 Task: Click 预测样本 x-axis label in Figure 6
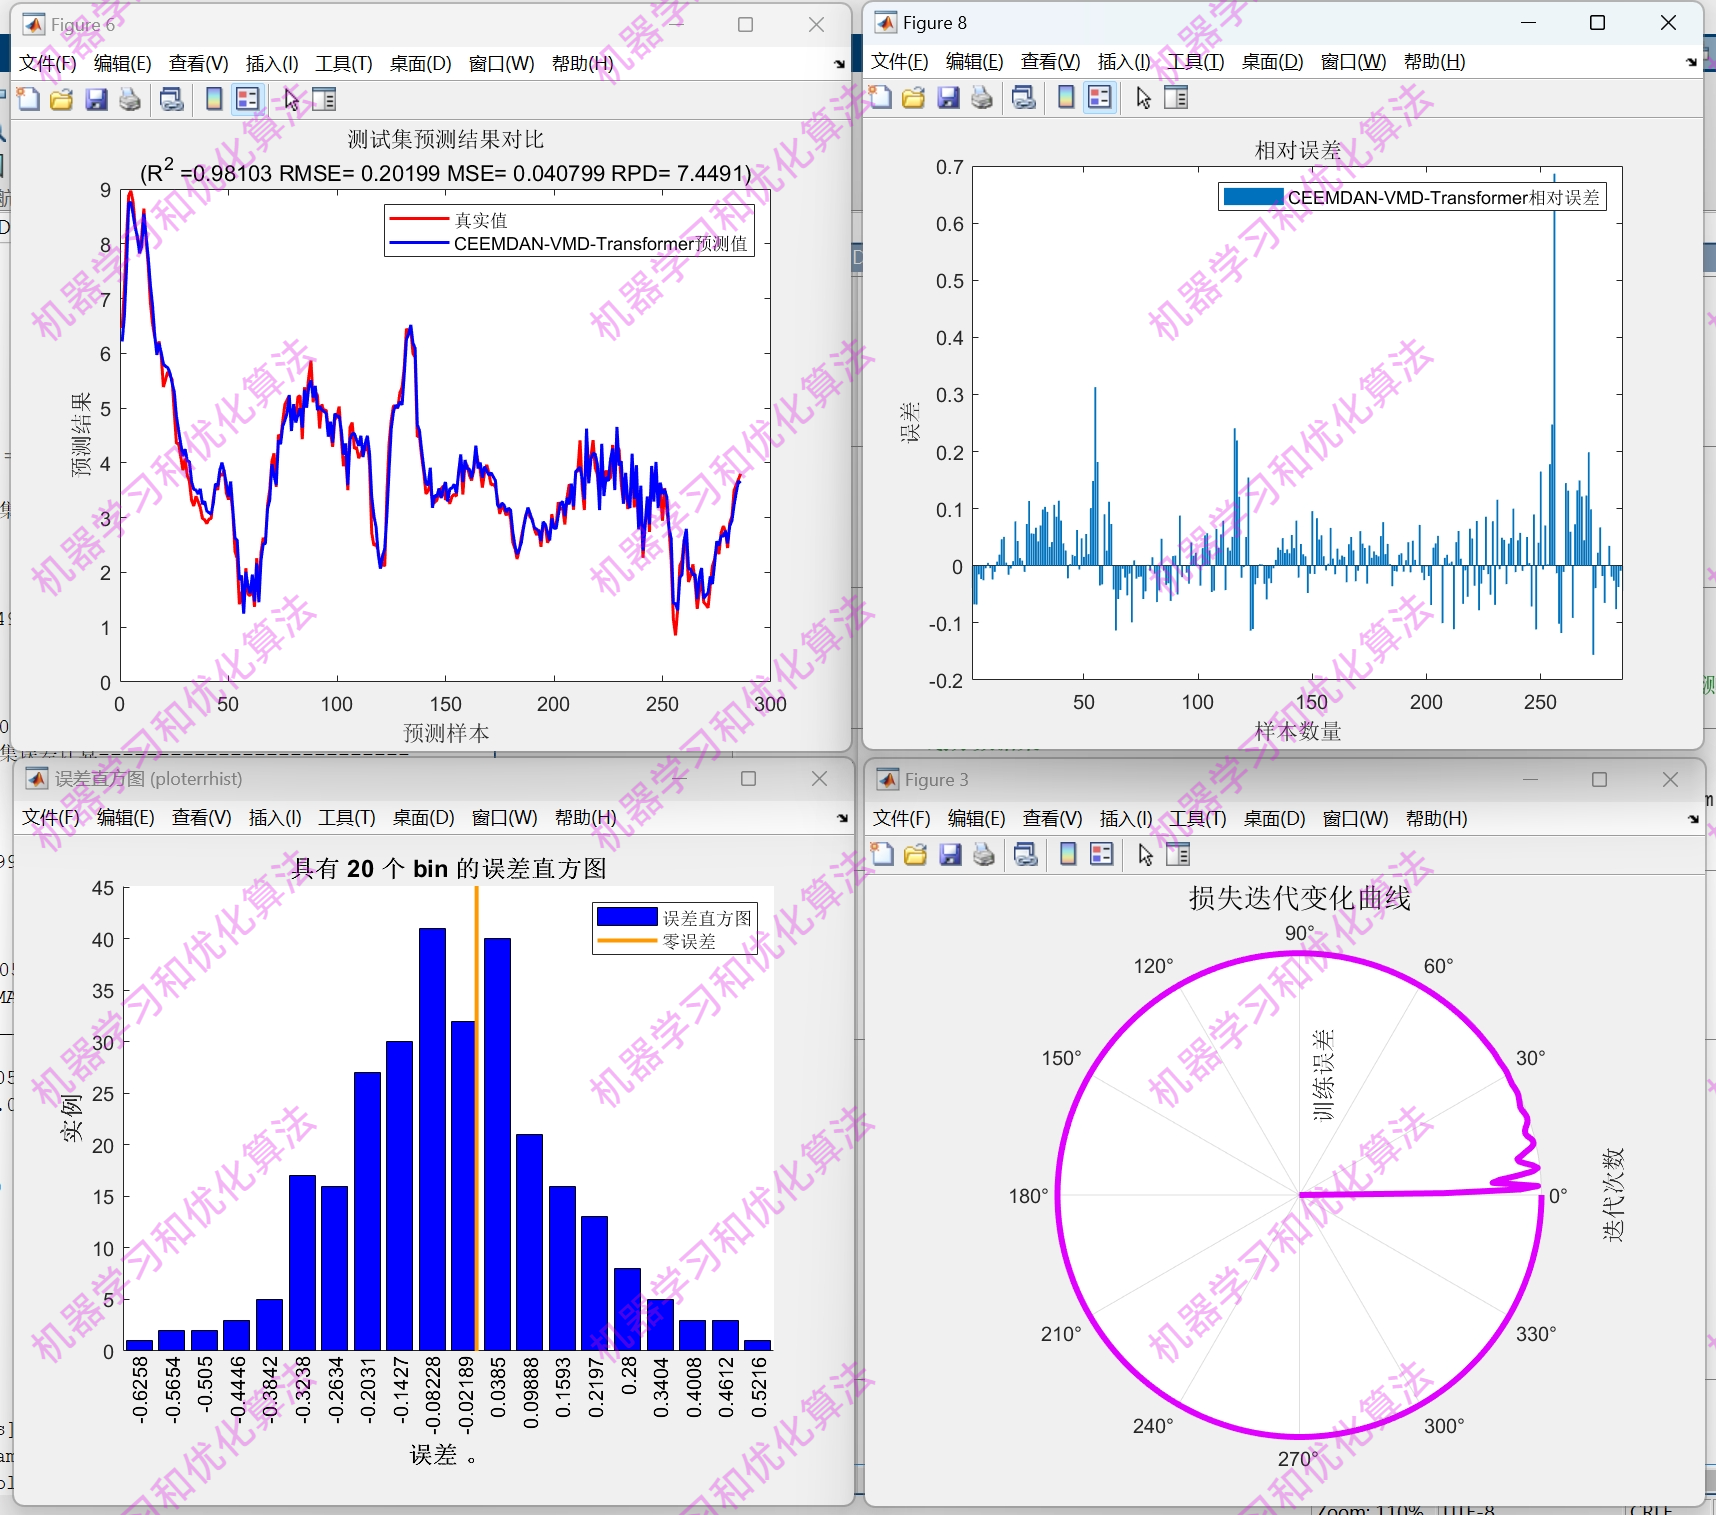pyautogui.click(x=446, y=733)
